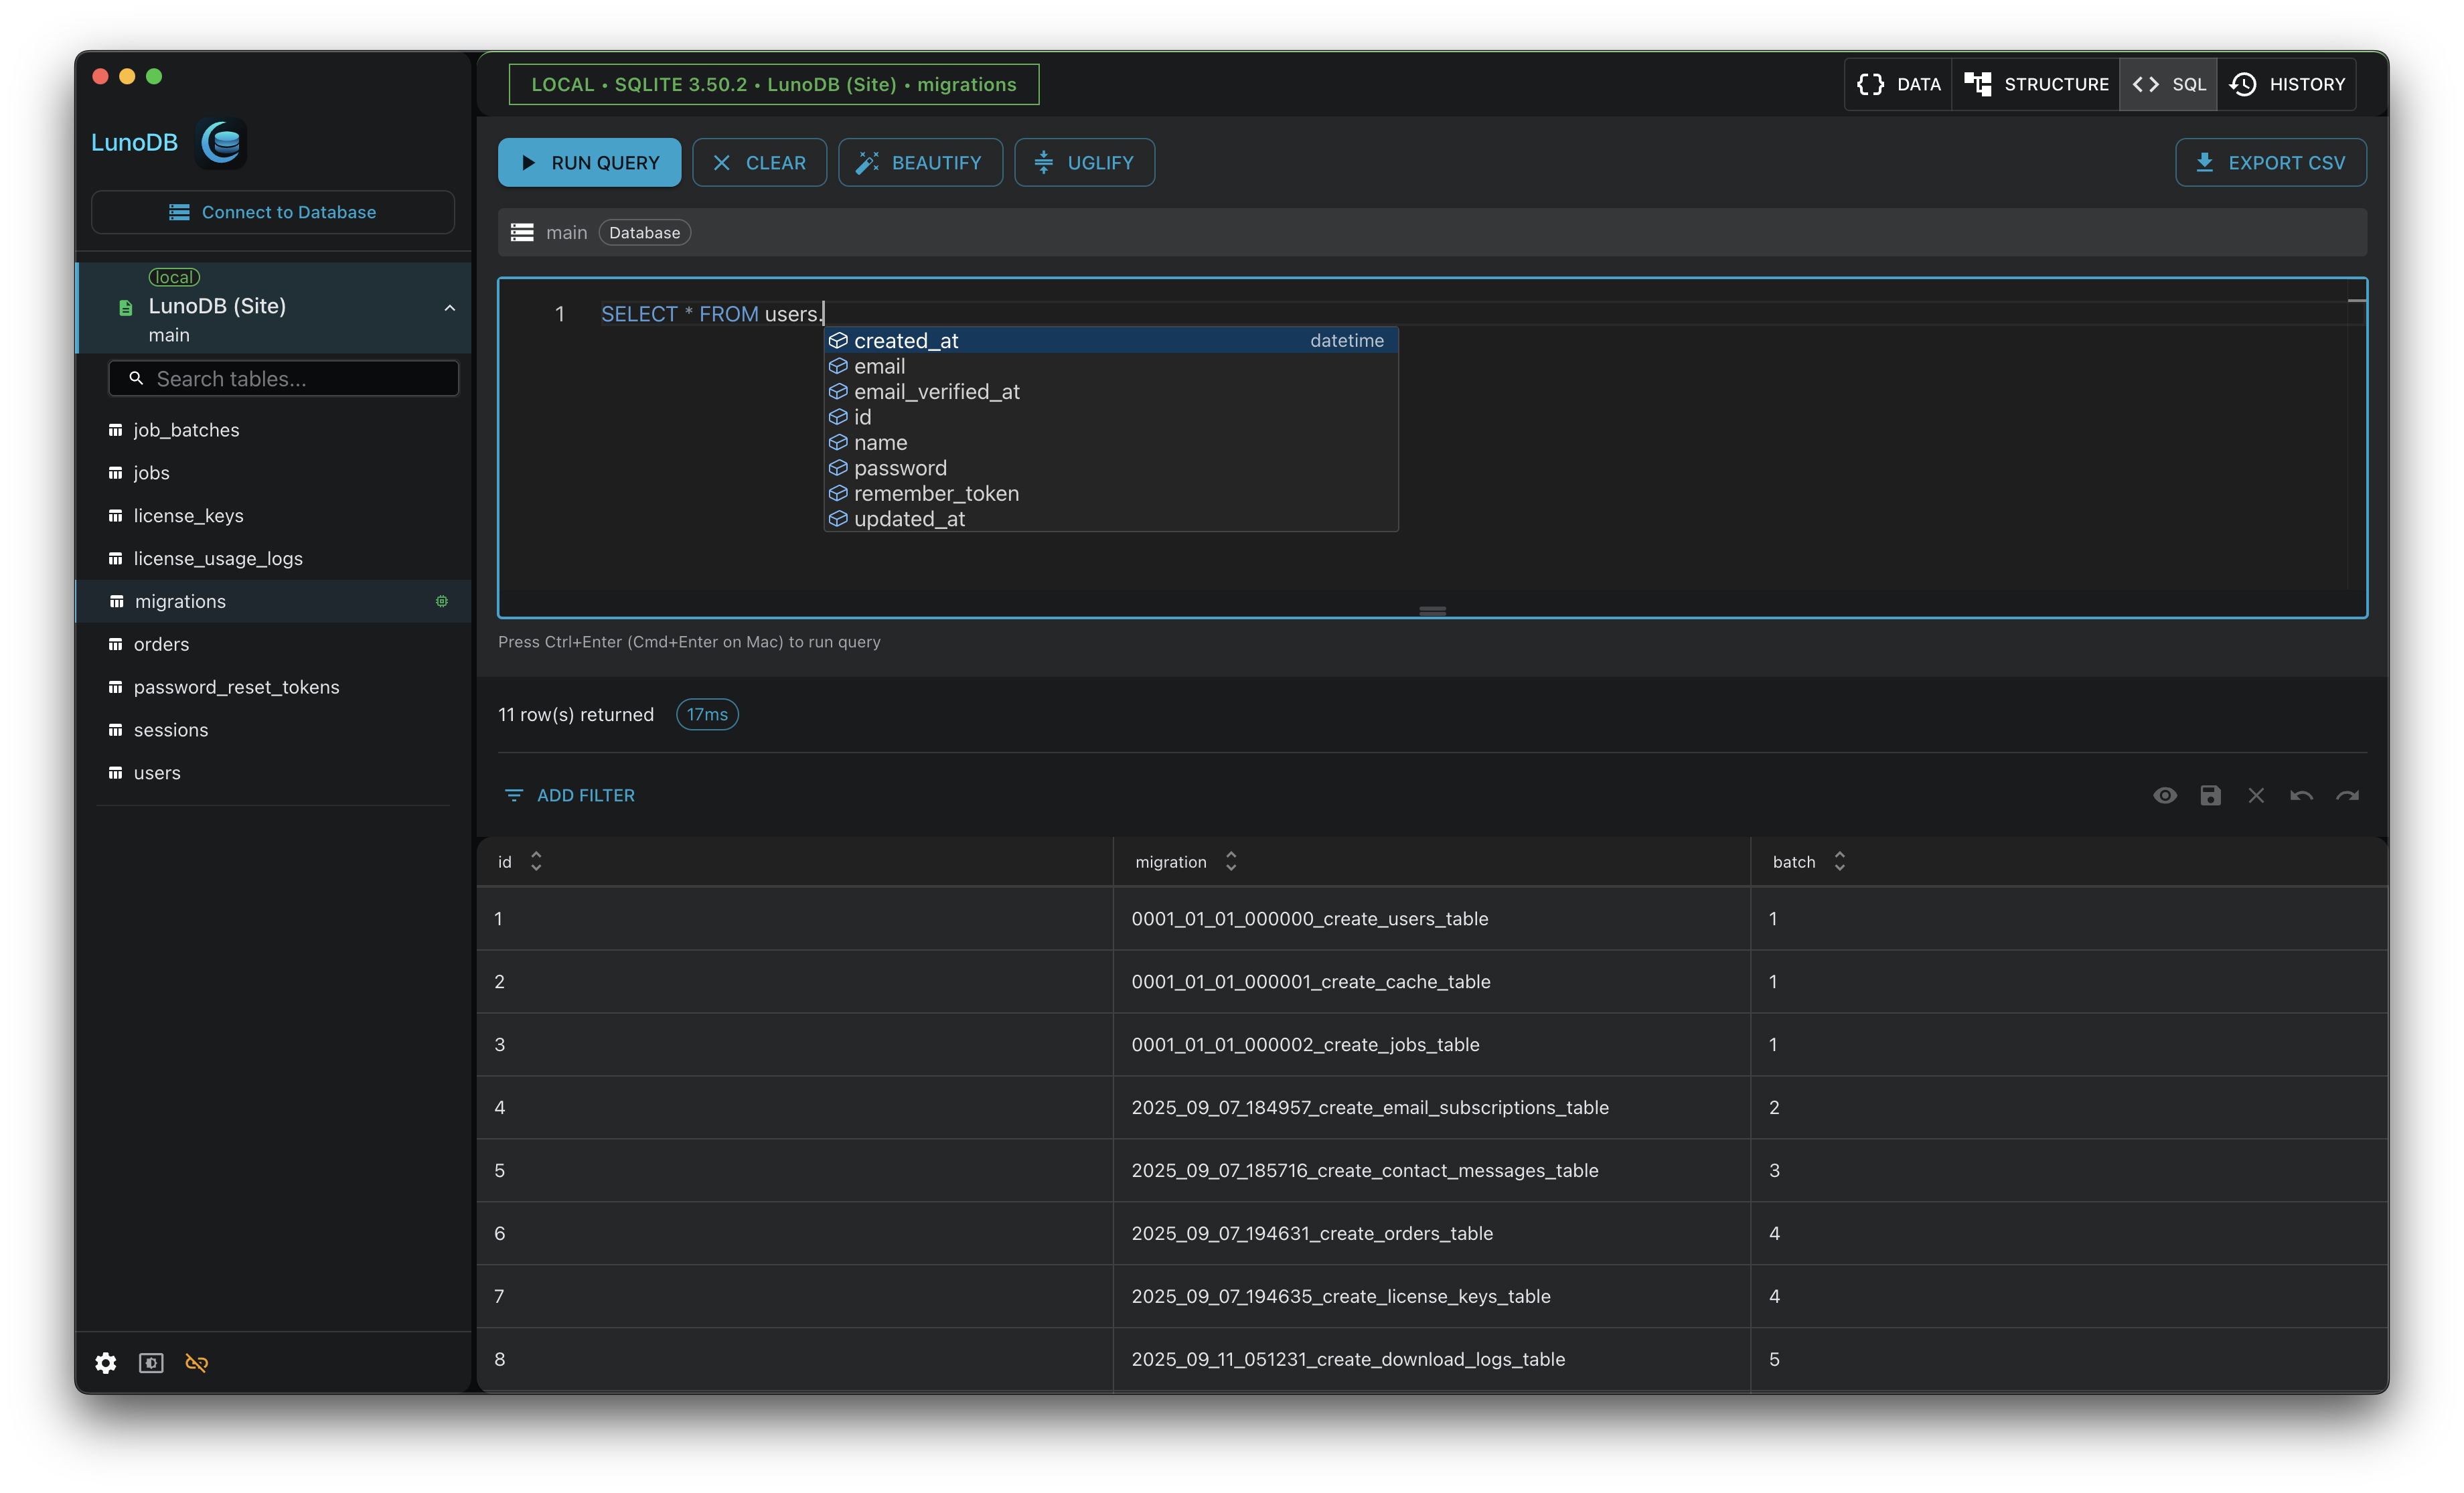Click the green indicator on migrations row
This screenshot has height=1493, width=2464.
[x=442, y=601]
